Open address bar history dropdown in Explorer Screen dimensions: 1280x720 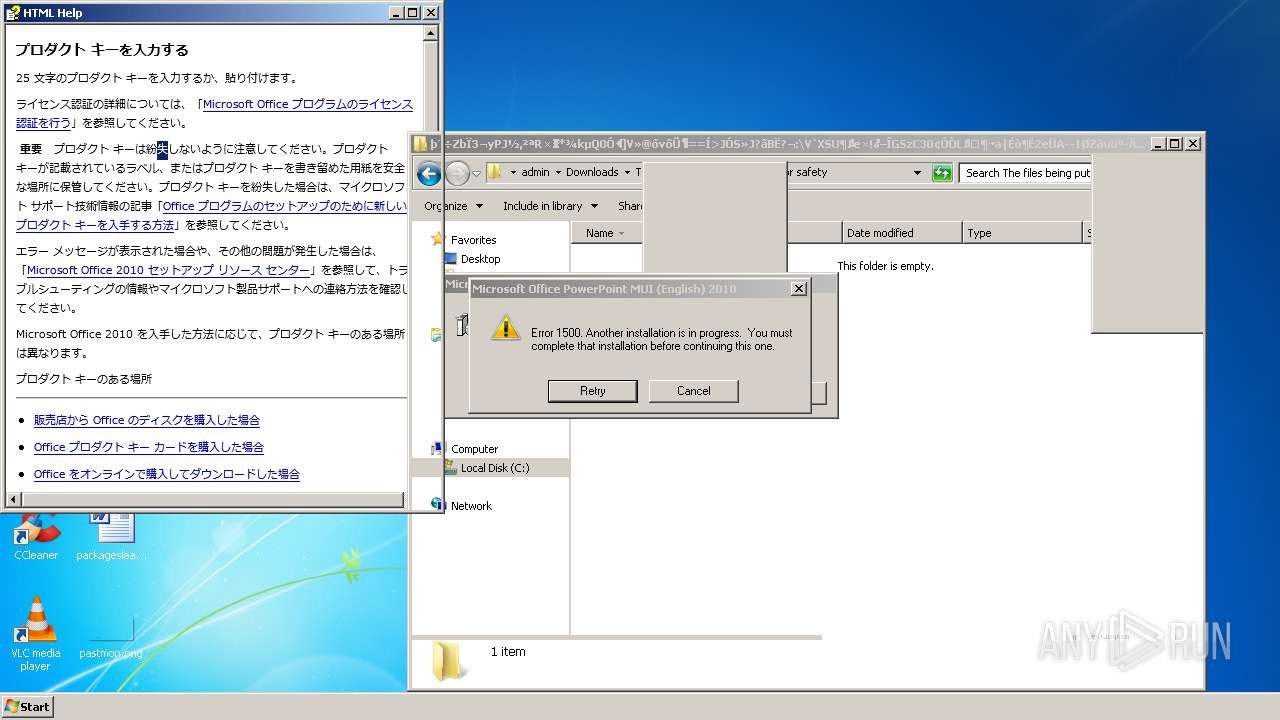[x=917, y=173]
